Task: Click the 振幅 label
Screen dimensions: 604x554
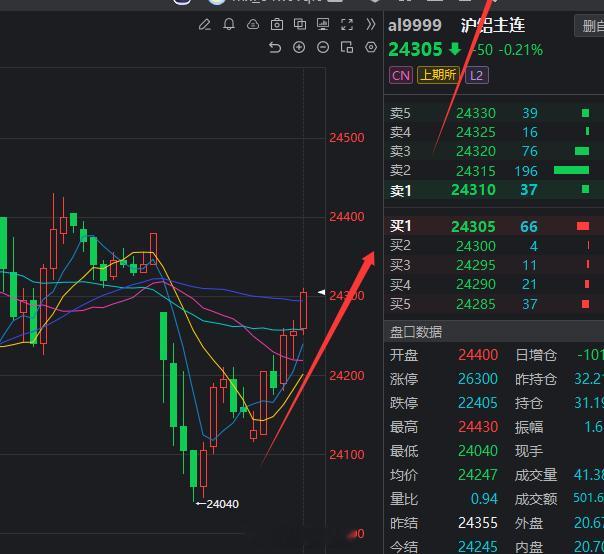Action: pos(529,427)
